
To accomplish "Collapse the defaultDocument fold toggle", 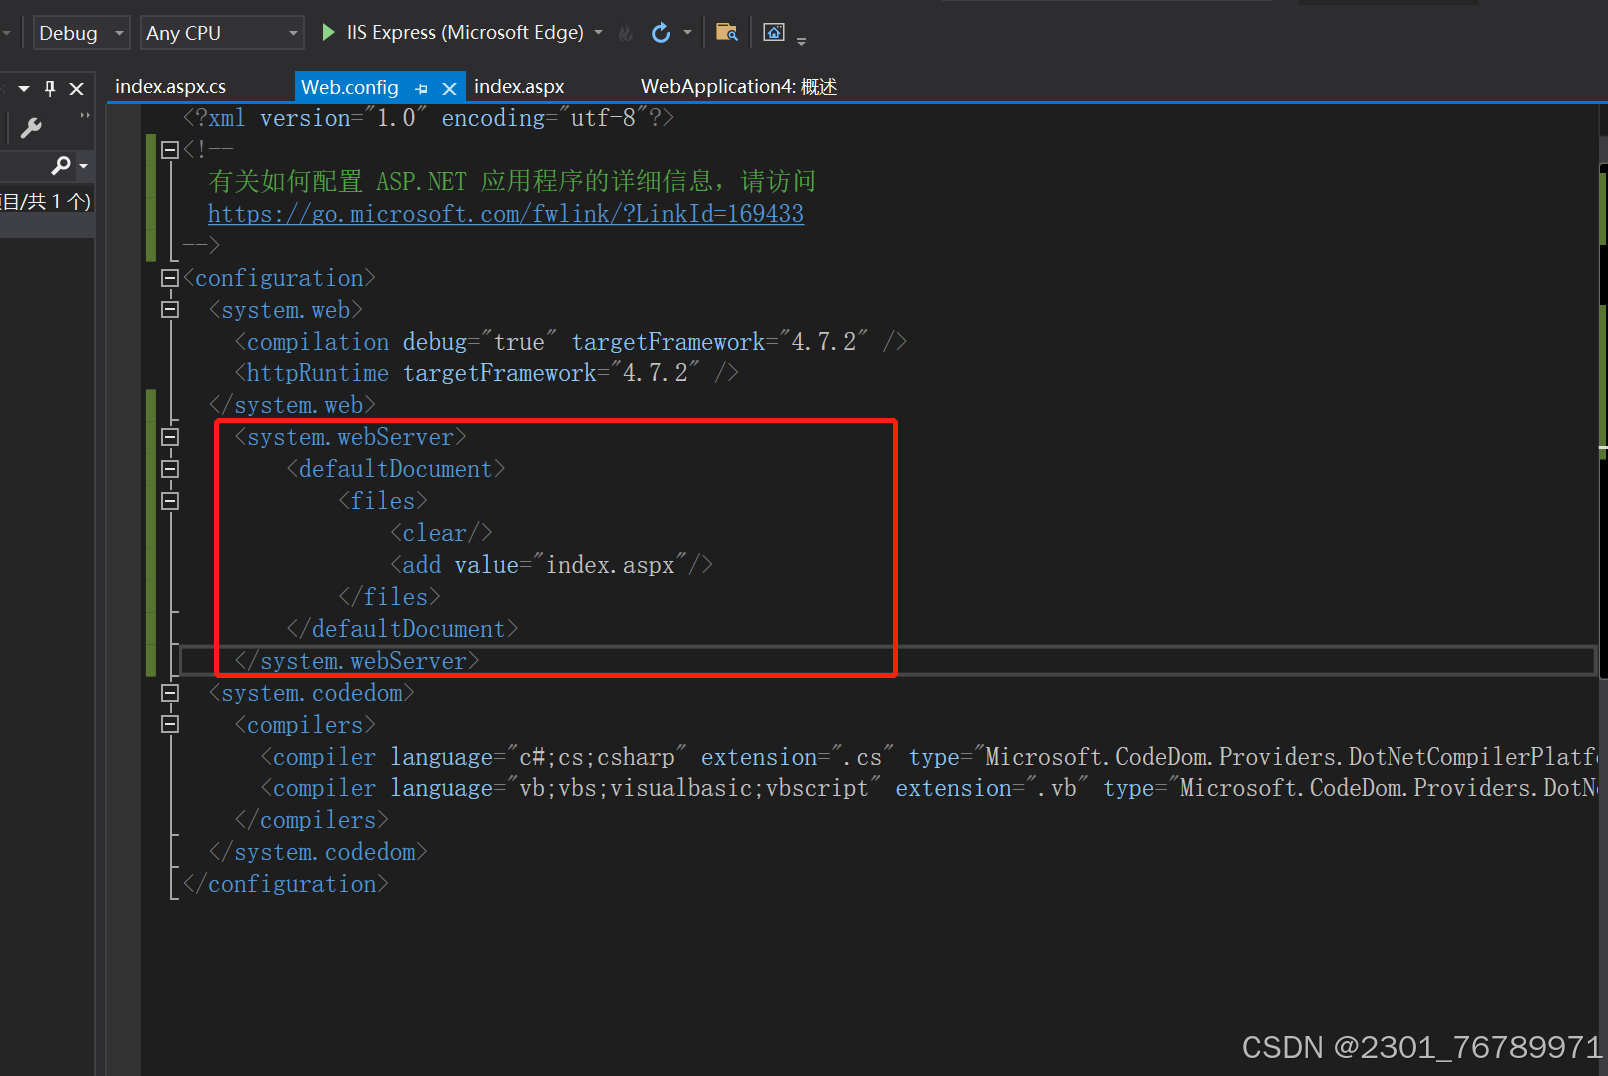I will [170, 467].
